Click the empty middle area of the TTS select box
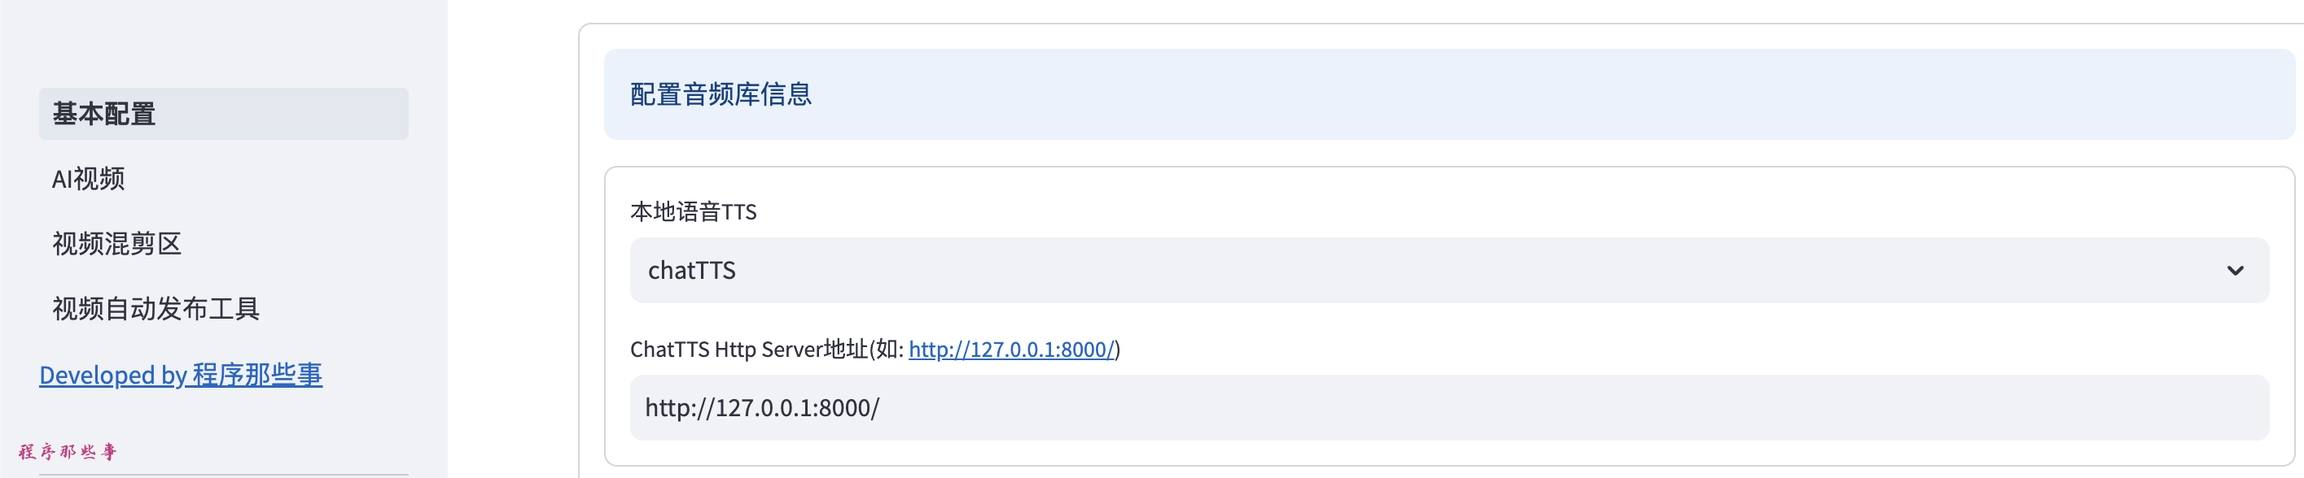This screenshot has width=2304, height=478. tap(1400, 271)
